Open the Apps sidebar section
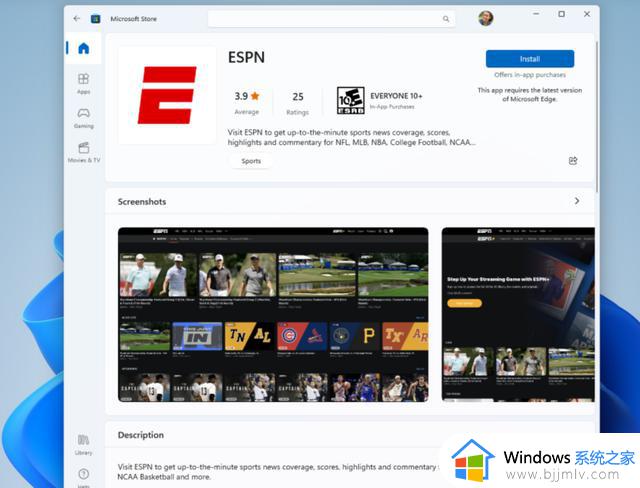Screen dimensions: 640x488 click(x=83, y=83)
